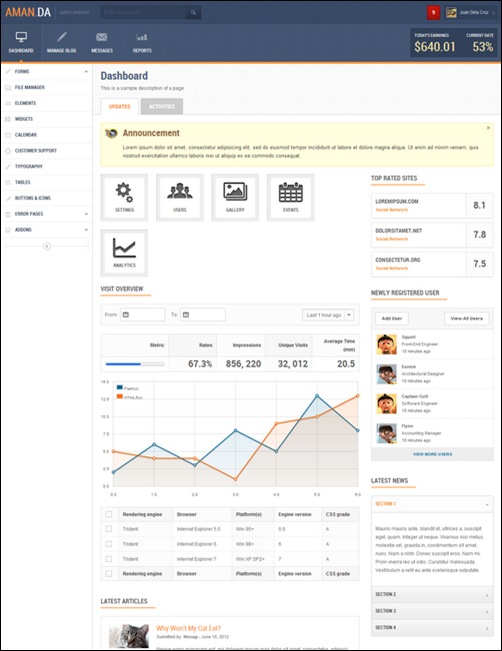Screen dimensions: 502x651
Task: Open the Users tile
Action: [x=179, y=198]
